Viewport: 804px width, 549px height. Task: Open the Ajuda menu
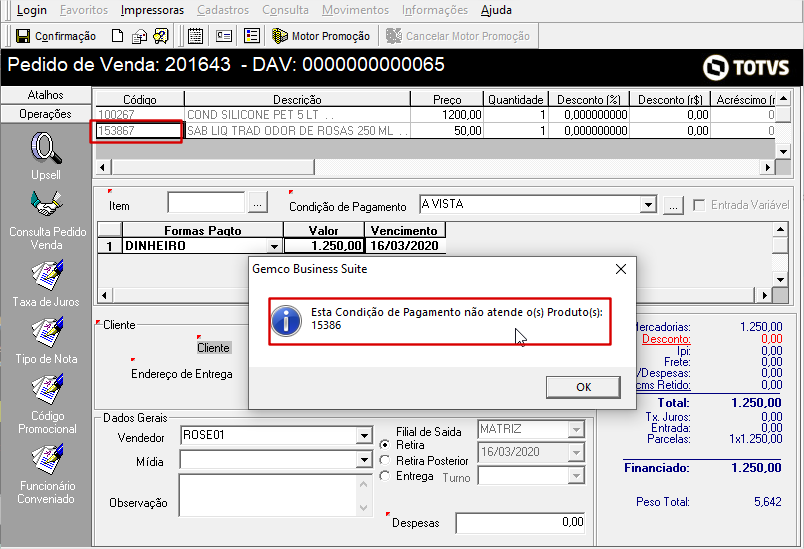pyautogui.click(x=496, y=10)
